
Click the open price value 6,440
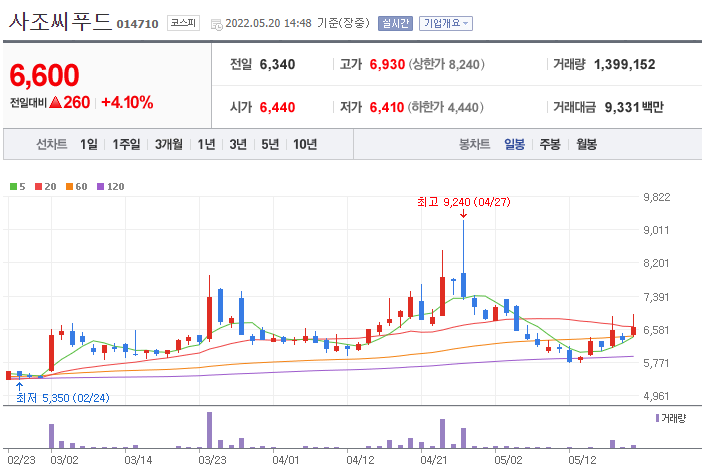277,107
